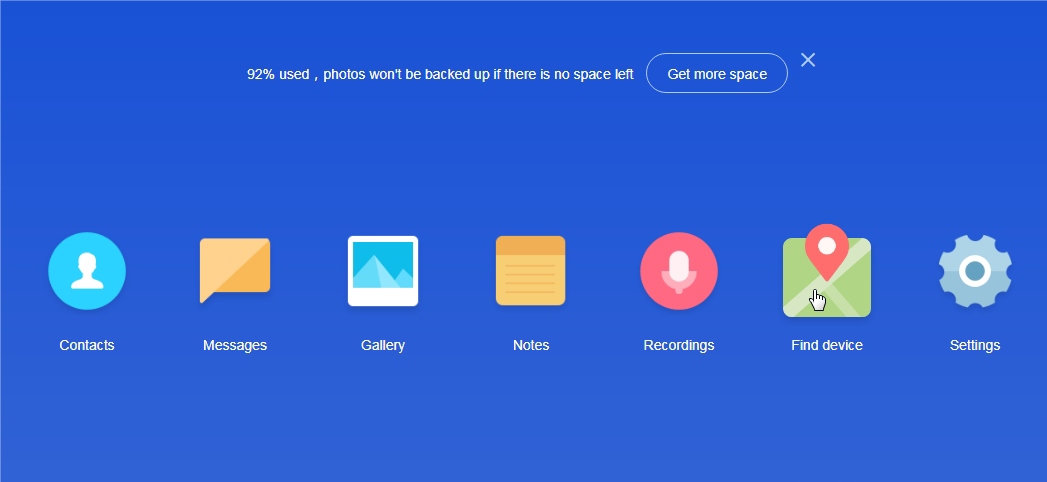Click the Recordings text label
1047x482 pixels.
(x=679, y=345)
